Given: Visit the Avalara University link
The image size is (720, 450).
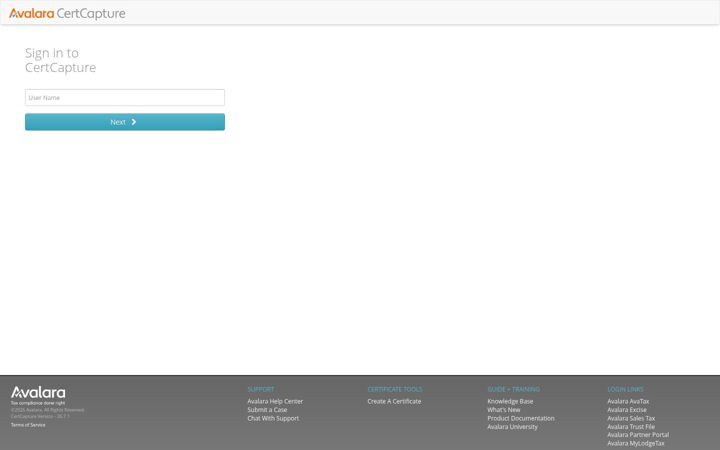Looking at the screenshot, I should coord(512,427).
